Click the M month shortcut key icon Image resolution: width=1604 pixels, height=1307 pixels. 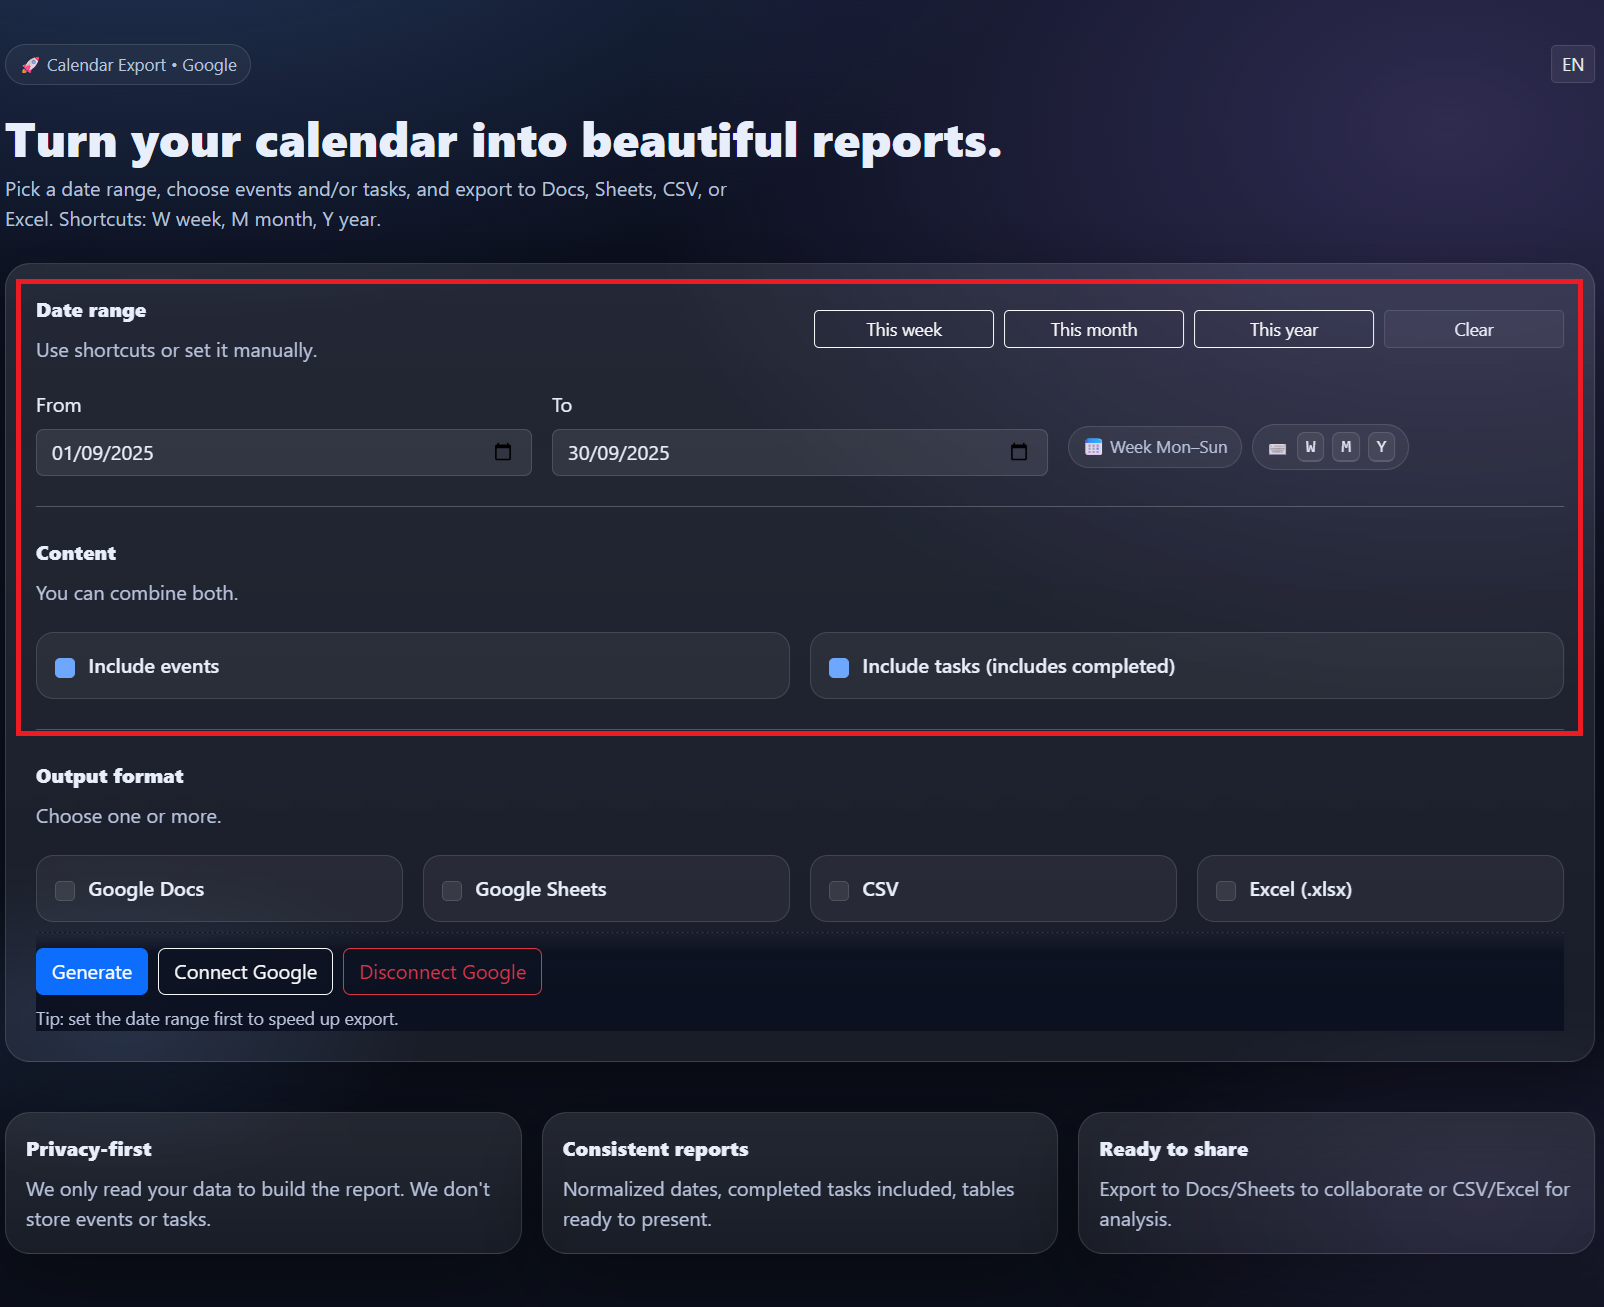click(x=1346, y=447)
